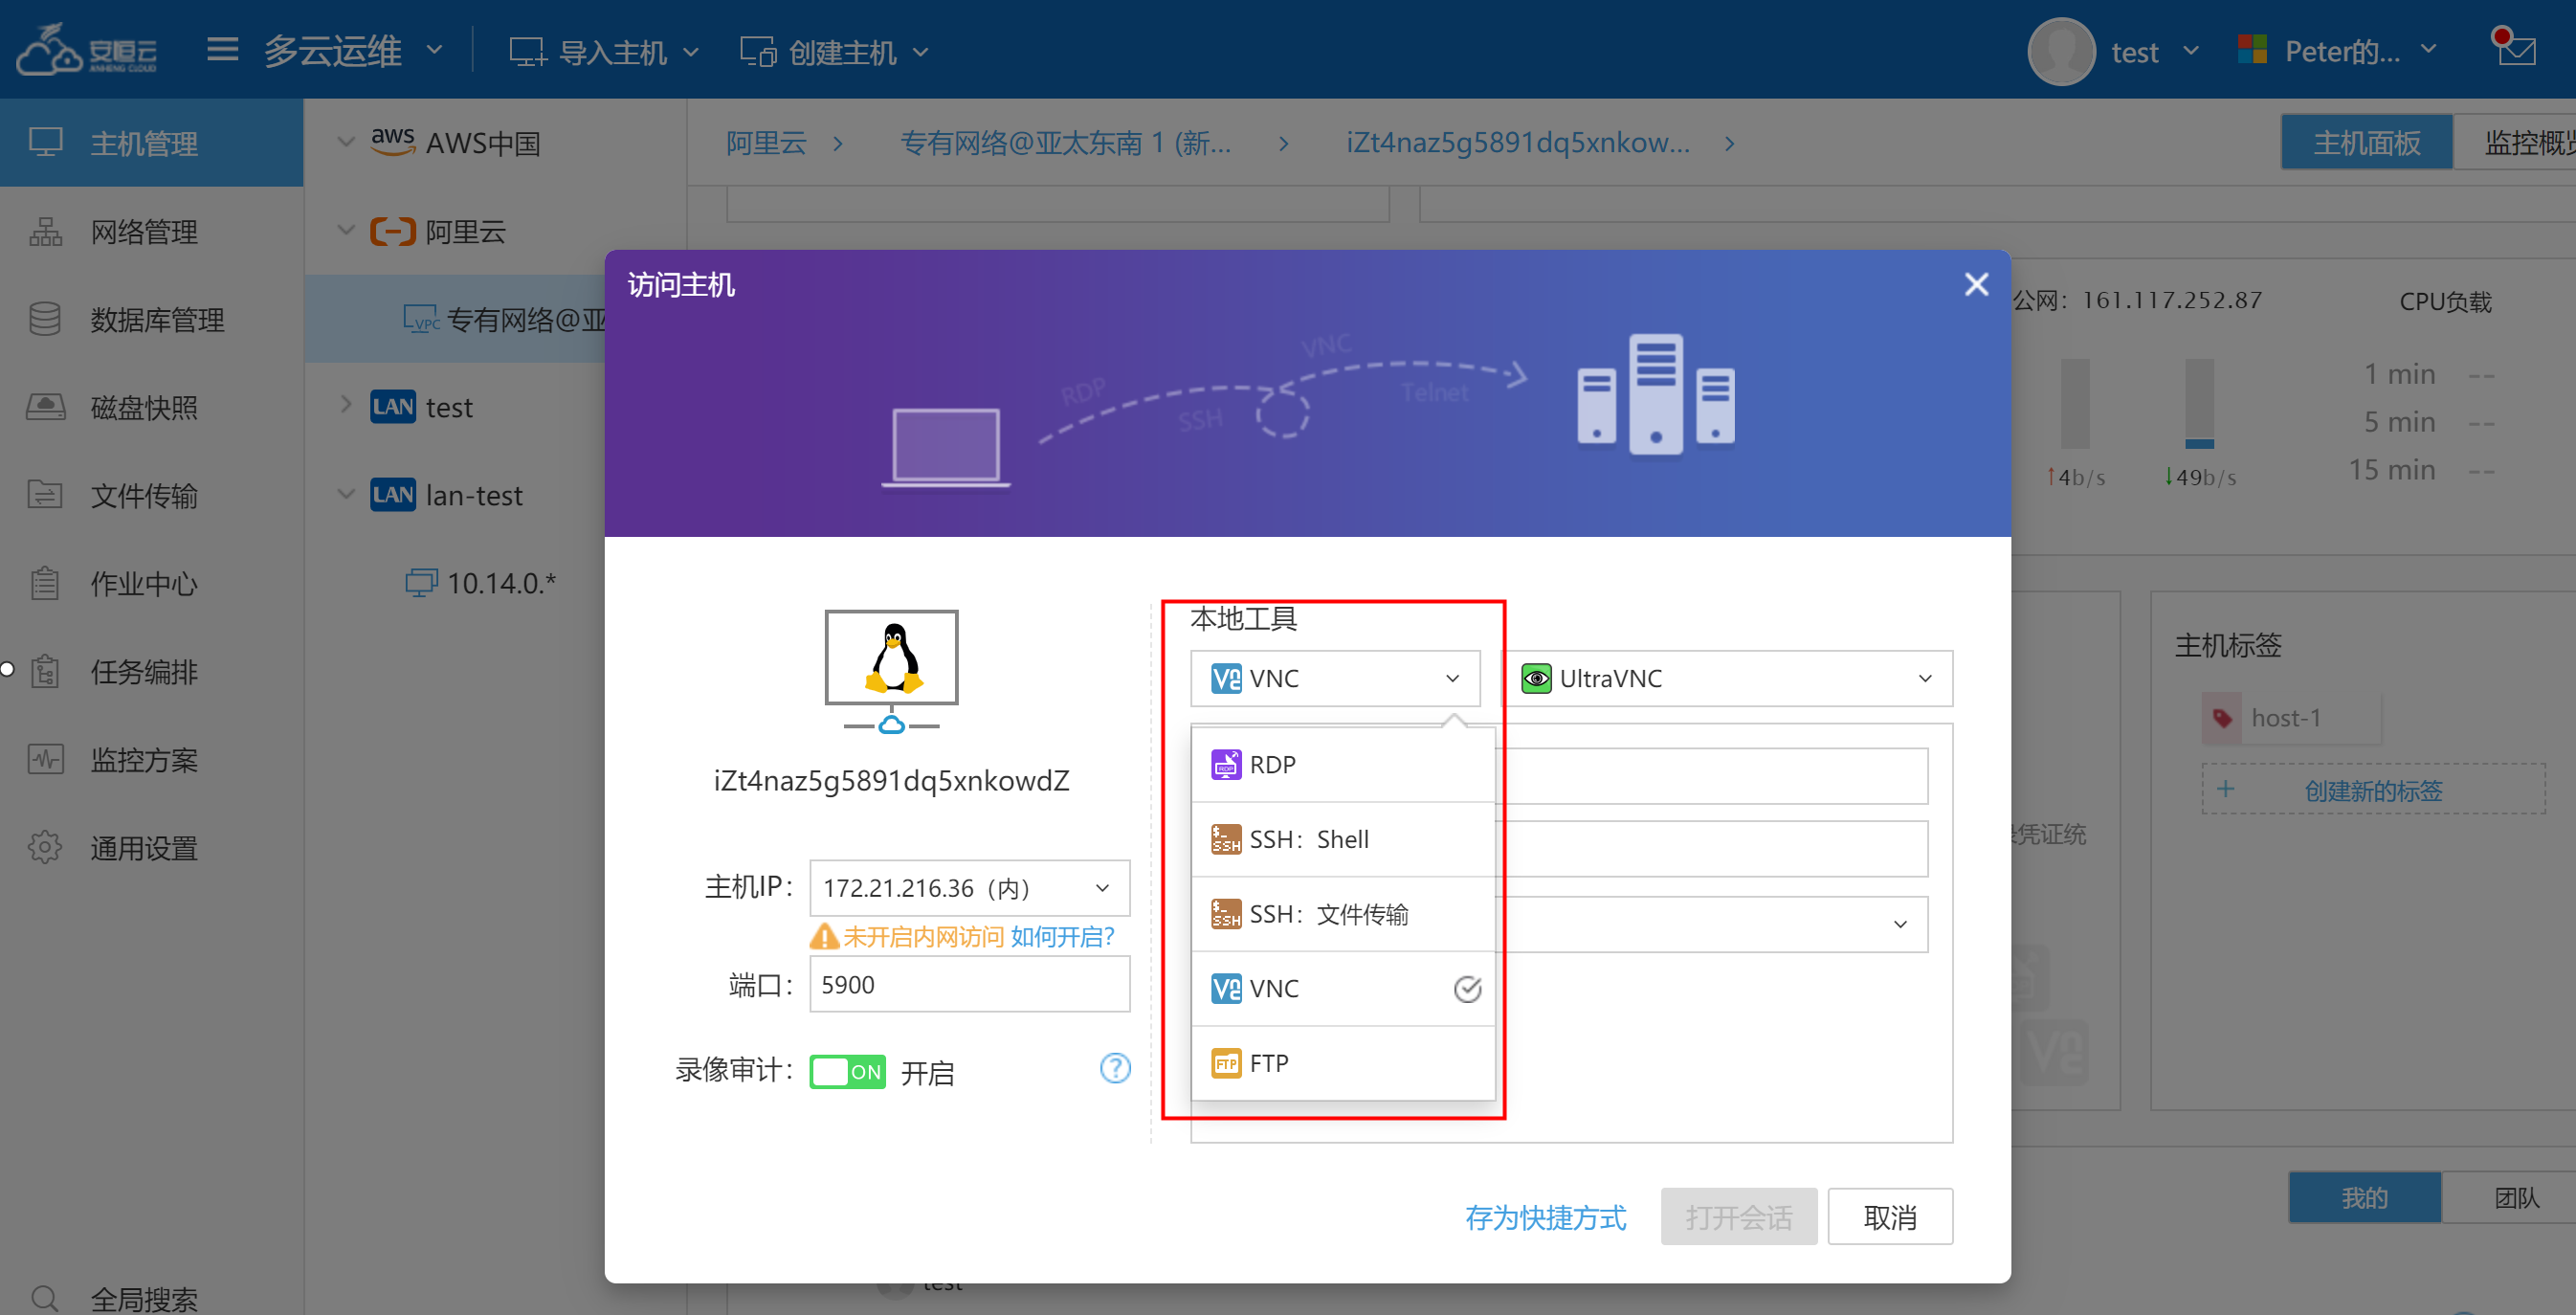The image size is (2576, 1315).
Task: Click 取消 button
Action: [1889, 1217]
